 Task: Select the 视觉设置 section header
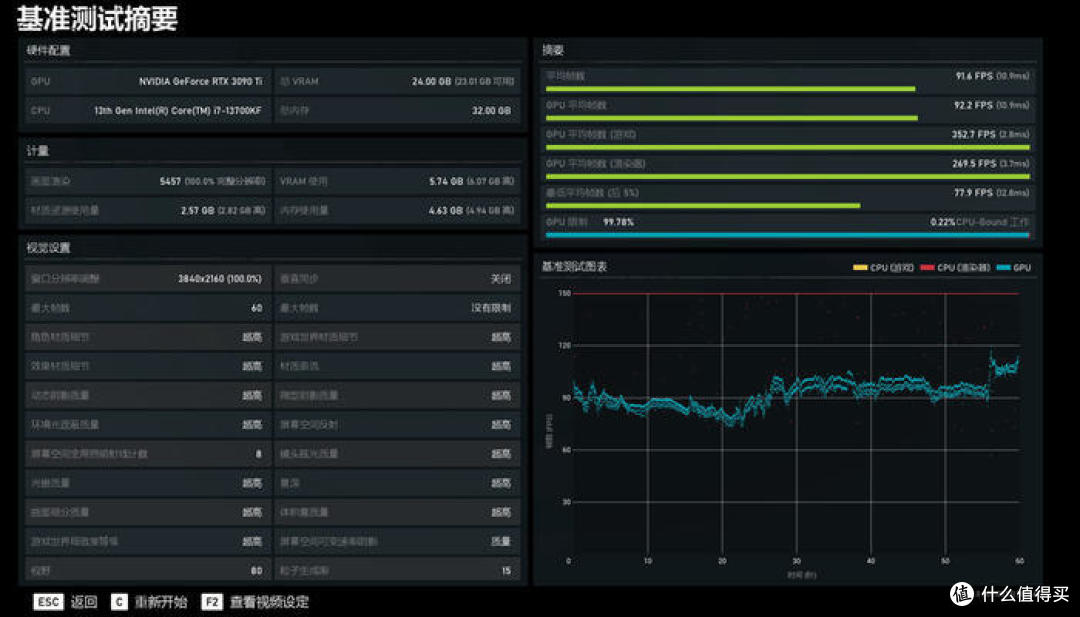pyautogui.click(x=48, y=247)
